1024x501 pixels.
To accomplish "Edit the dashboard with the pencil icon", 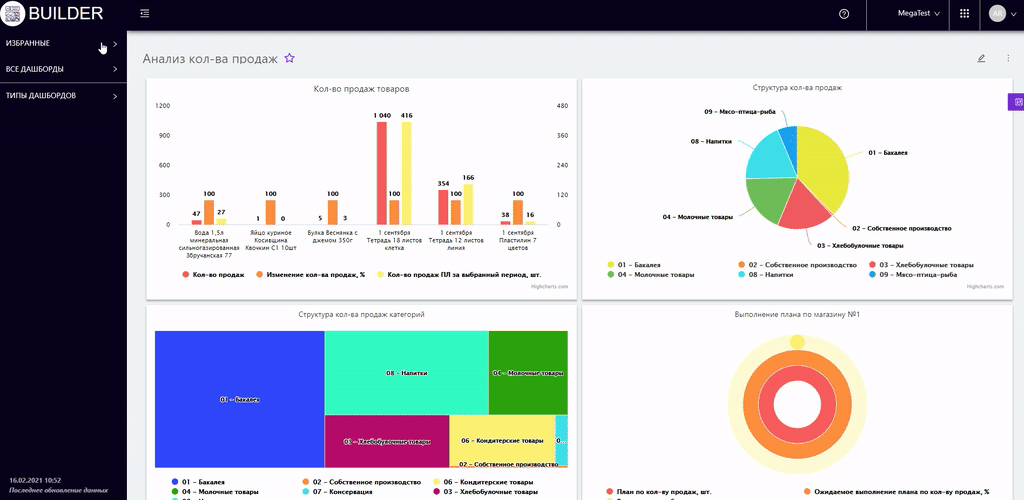I will tap(981, 59).
